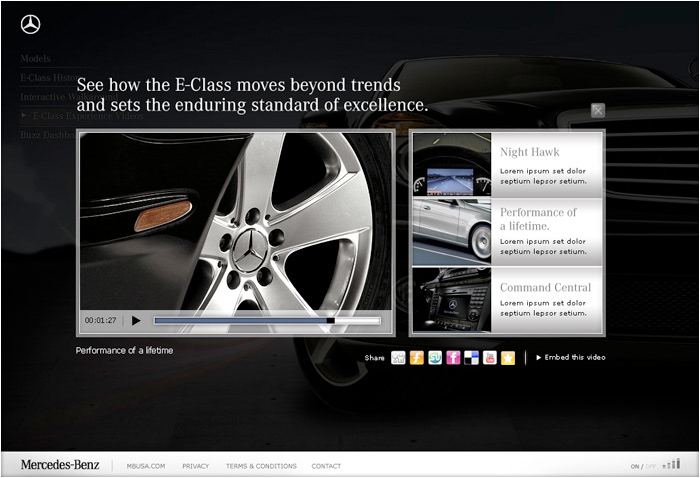This screenshot has width=700, height=478.
Task: Open the Command Central title
Action: (545, 287)
